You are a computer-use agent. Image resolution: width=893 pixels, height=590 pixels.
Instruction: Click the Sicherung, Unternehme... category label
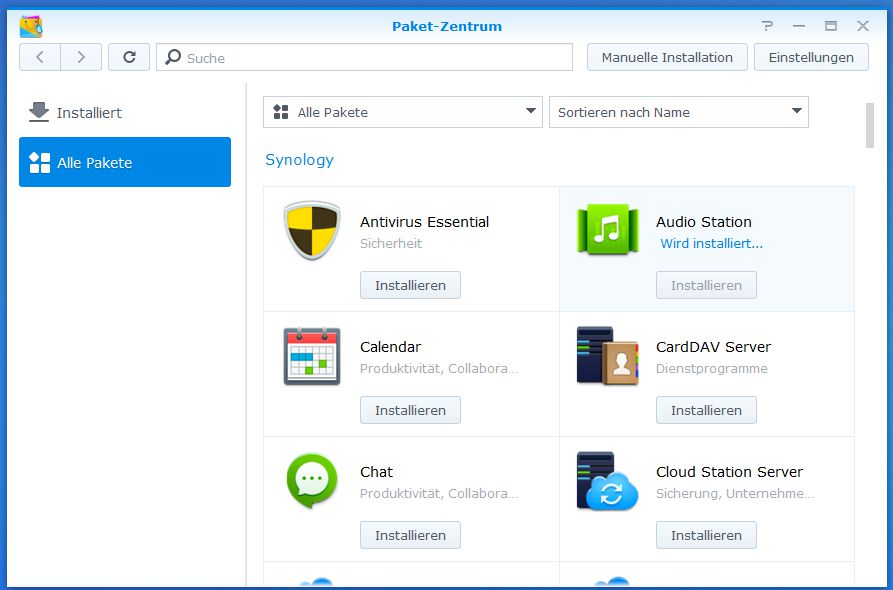tap(735, 494)
